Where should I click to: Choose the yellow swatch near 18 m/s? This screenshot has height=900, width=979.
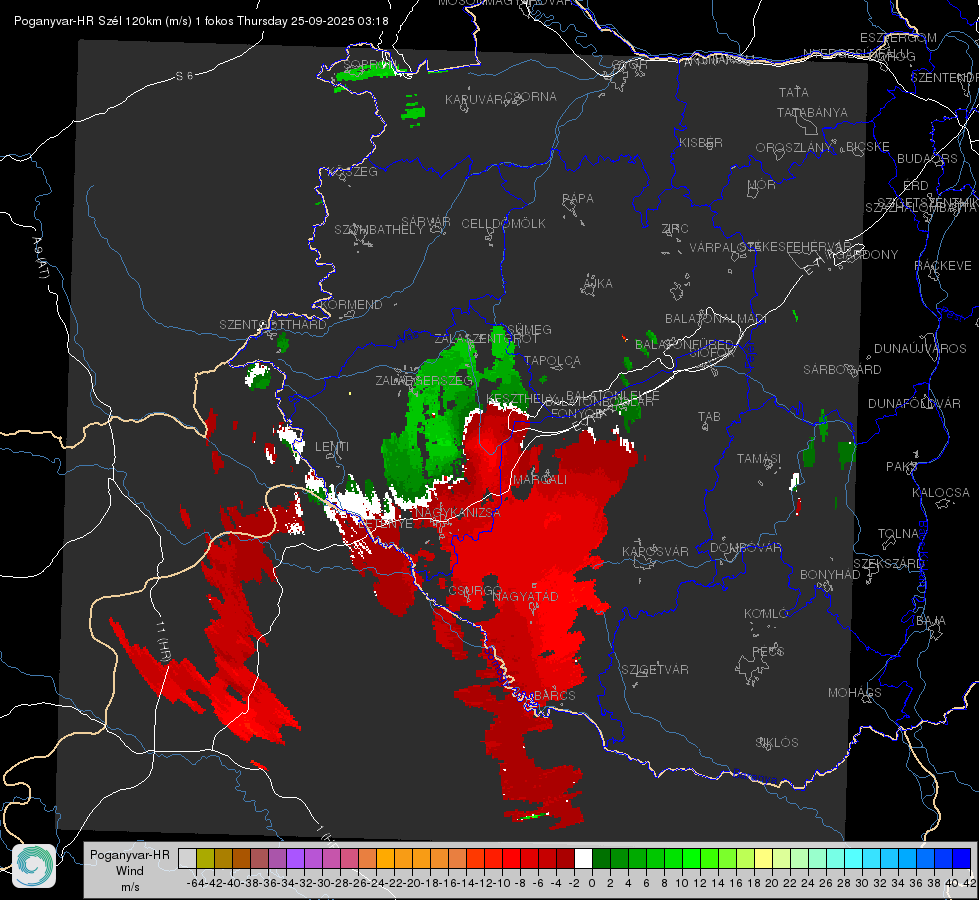click(x=763, y=858)
